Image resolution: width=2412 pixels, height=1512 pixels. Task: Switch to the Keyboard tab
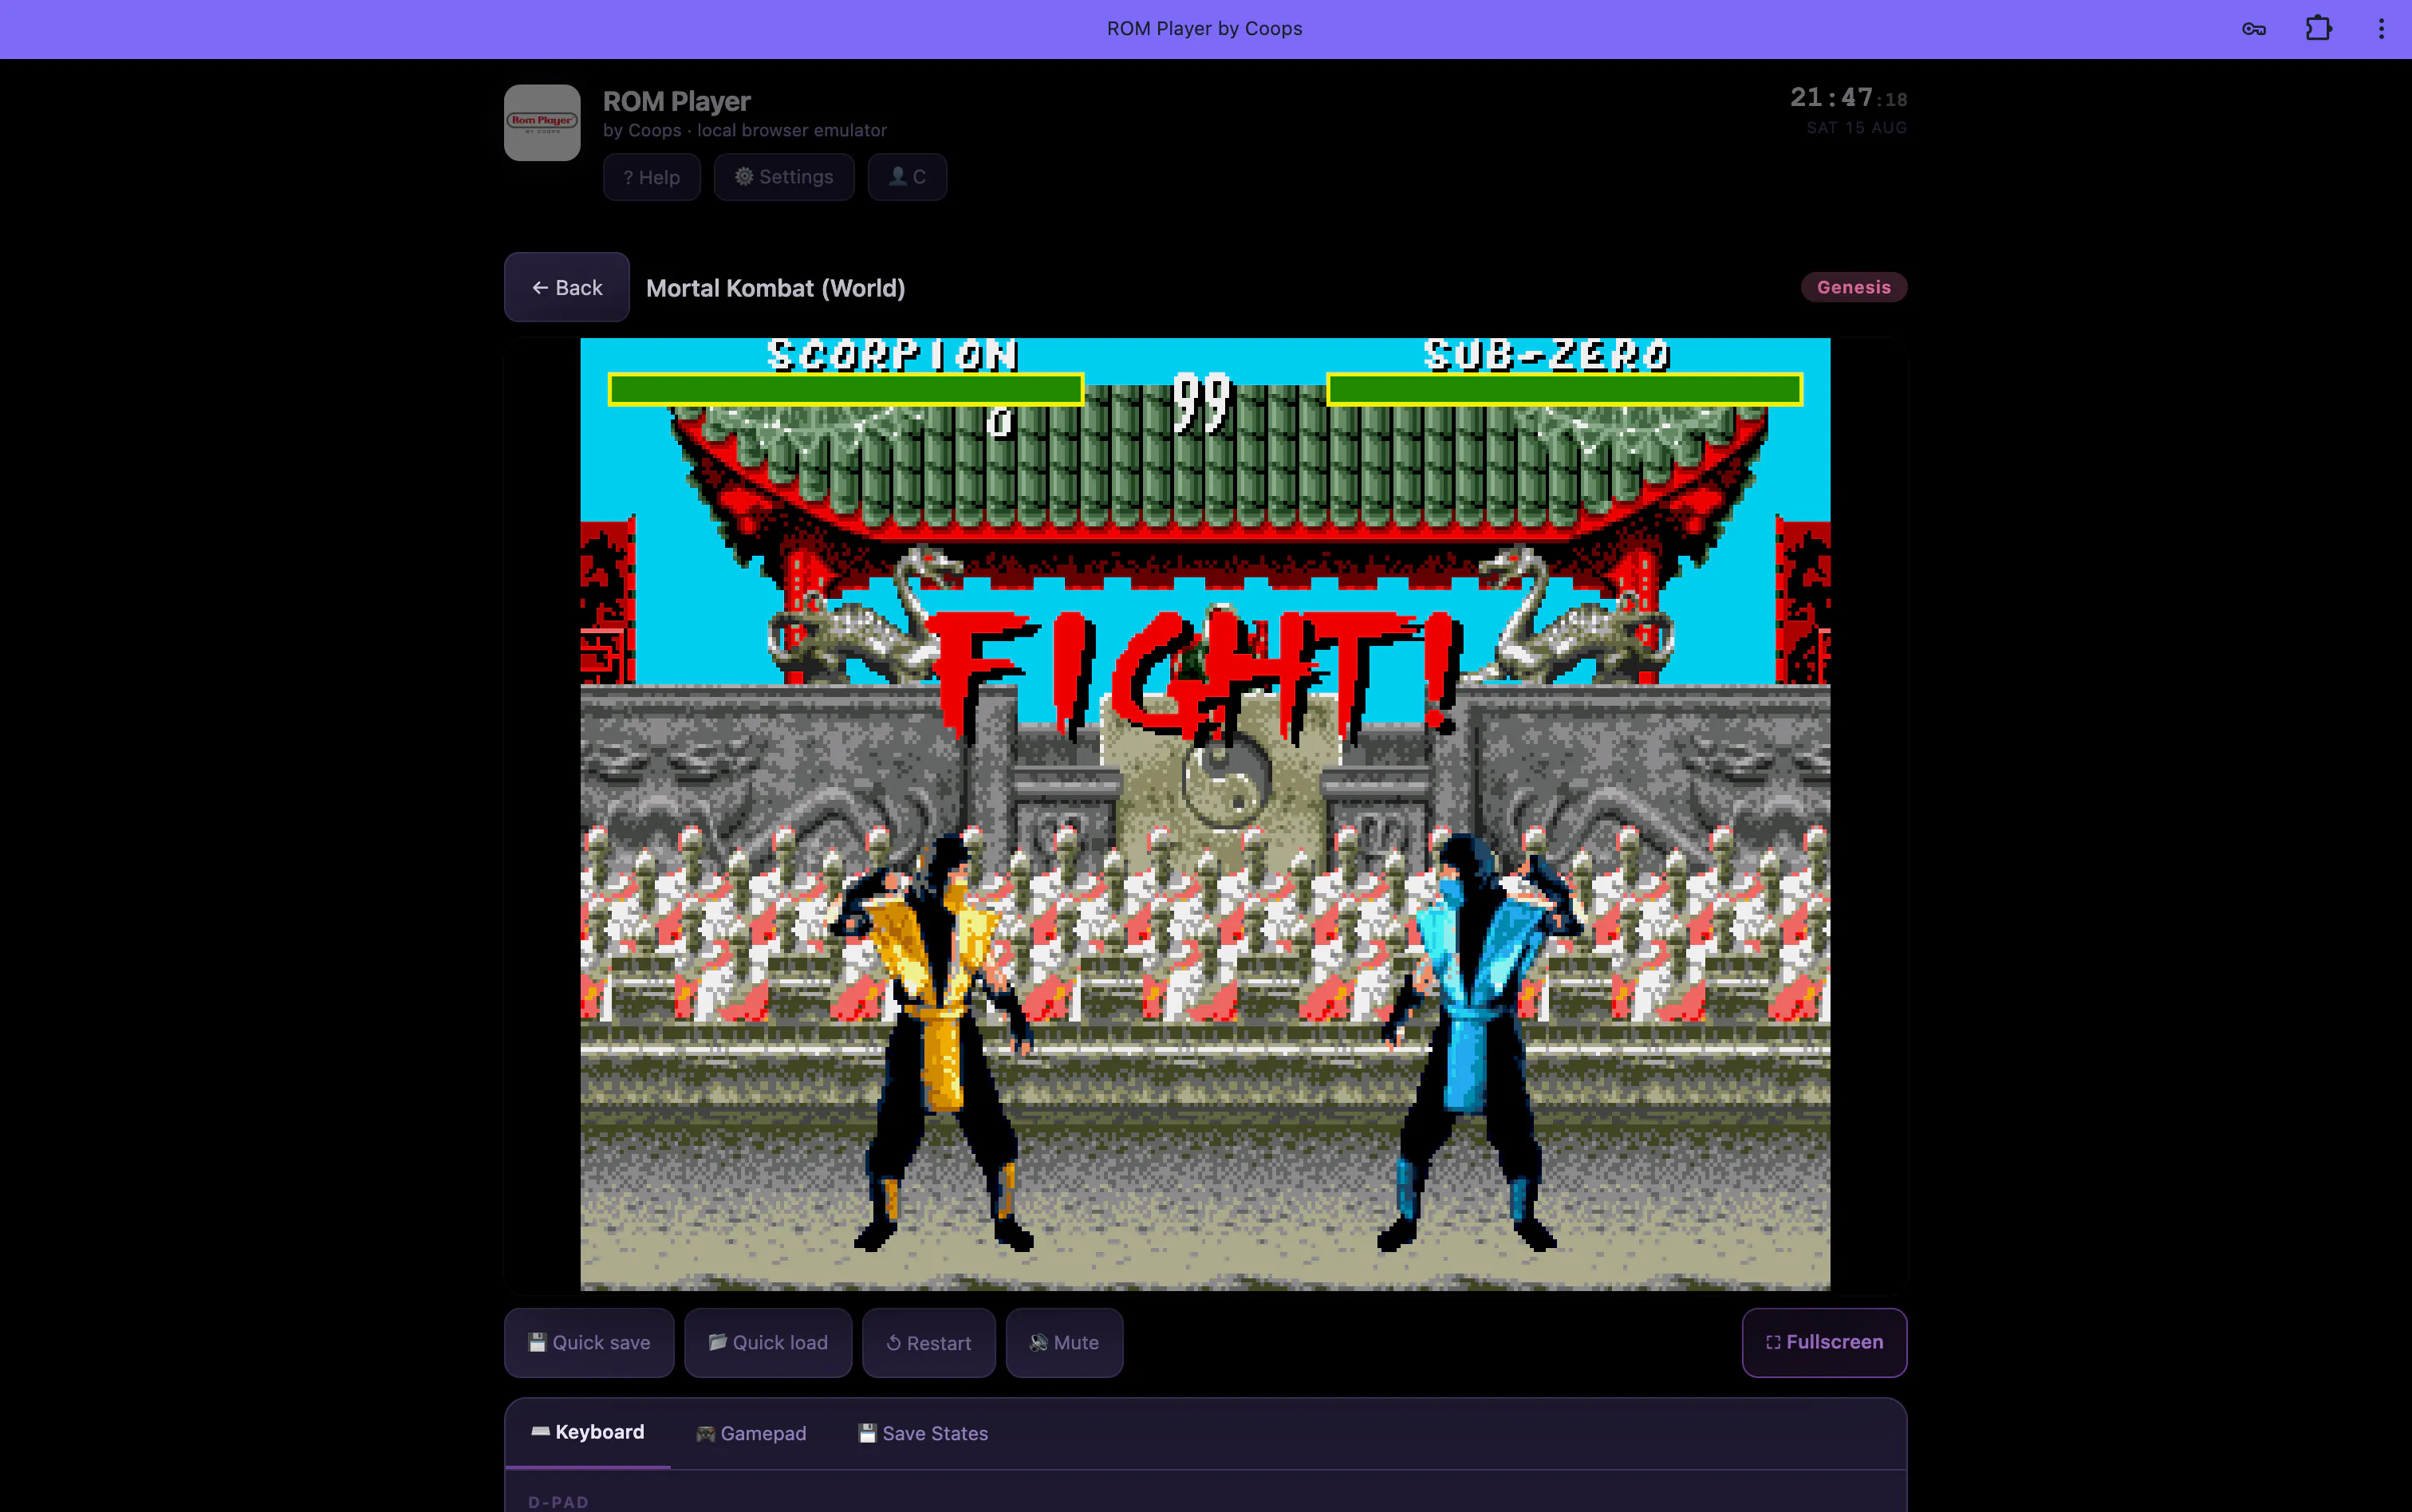click(588, 1432)
